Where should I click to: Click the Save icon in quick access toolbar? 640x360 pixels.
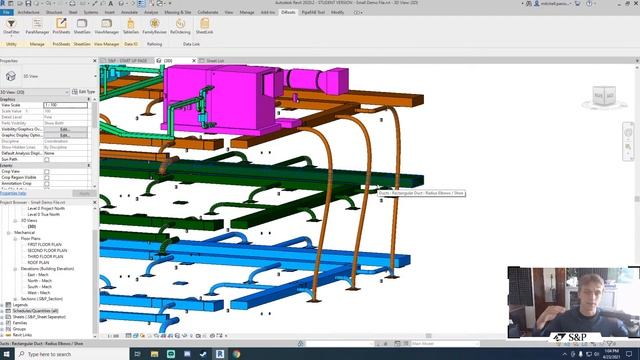(28, 3)
